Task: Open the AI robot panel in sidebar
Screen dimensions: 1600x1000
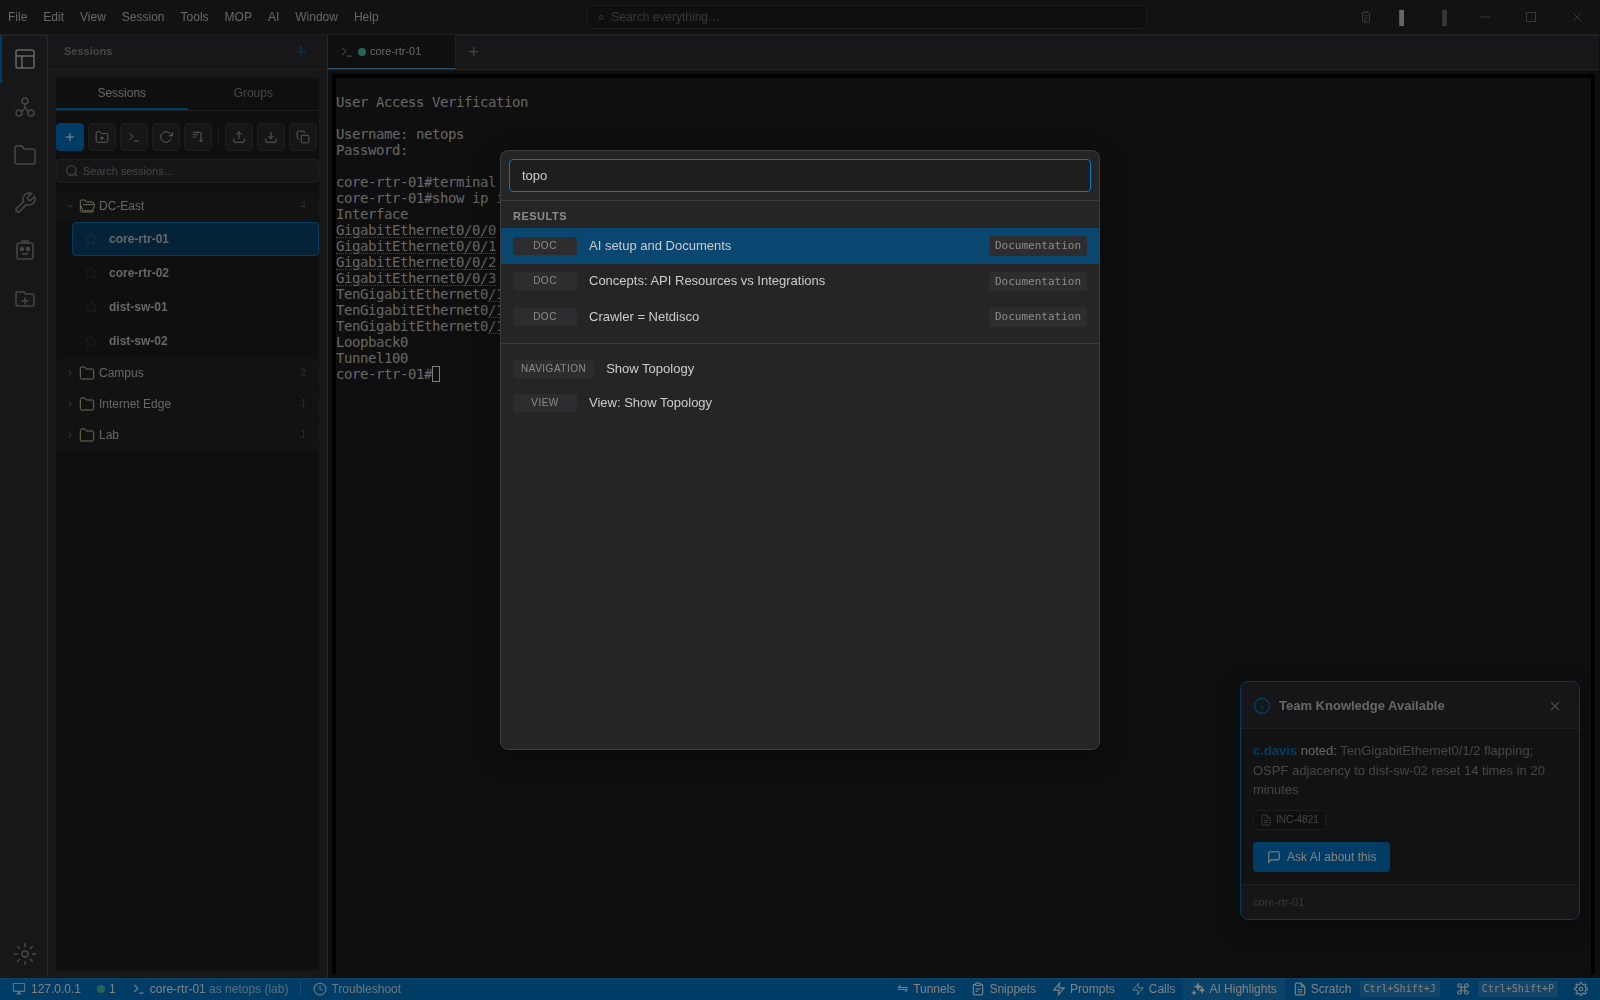Action: [25, 250]
